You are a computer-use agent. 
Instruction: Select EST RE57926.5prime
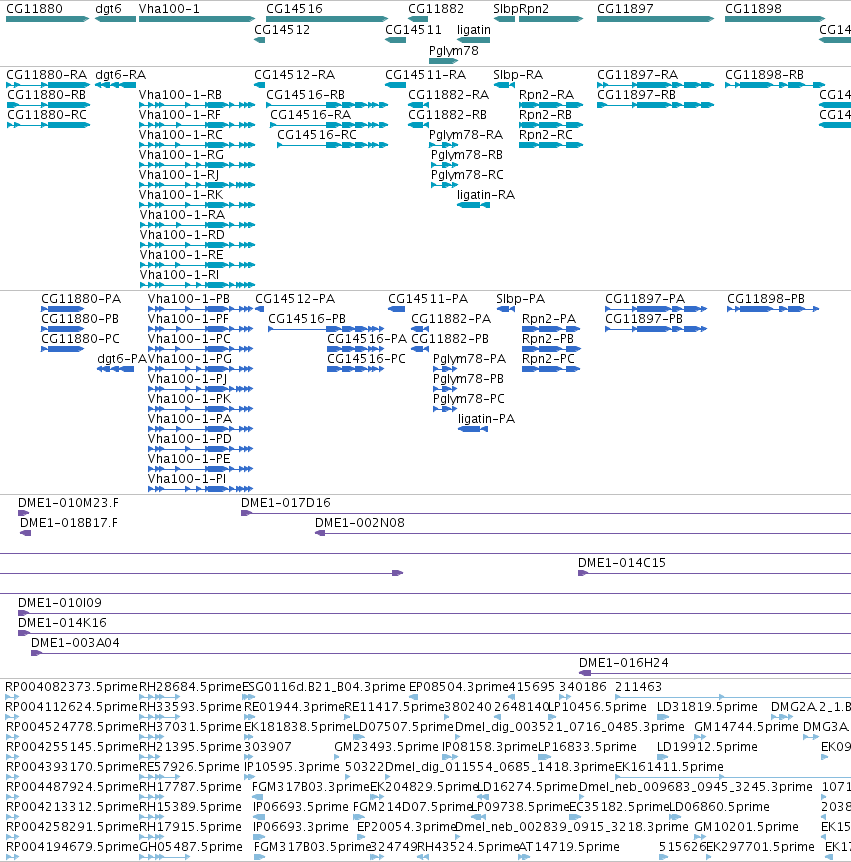190,767
